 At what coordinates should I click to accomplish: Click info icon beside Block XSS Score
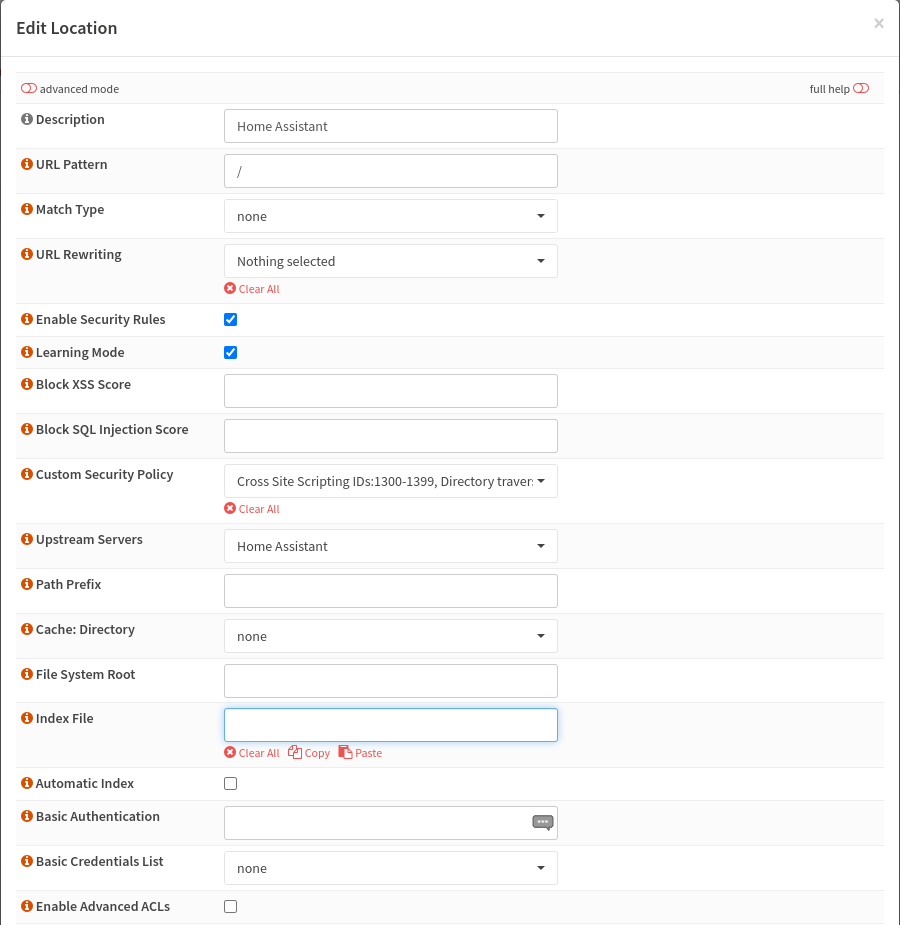click(x=27, y=385)
